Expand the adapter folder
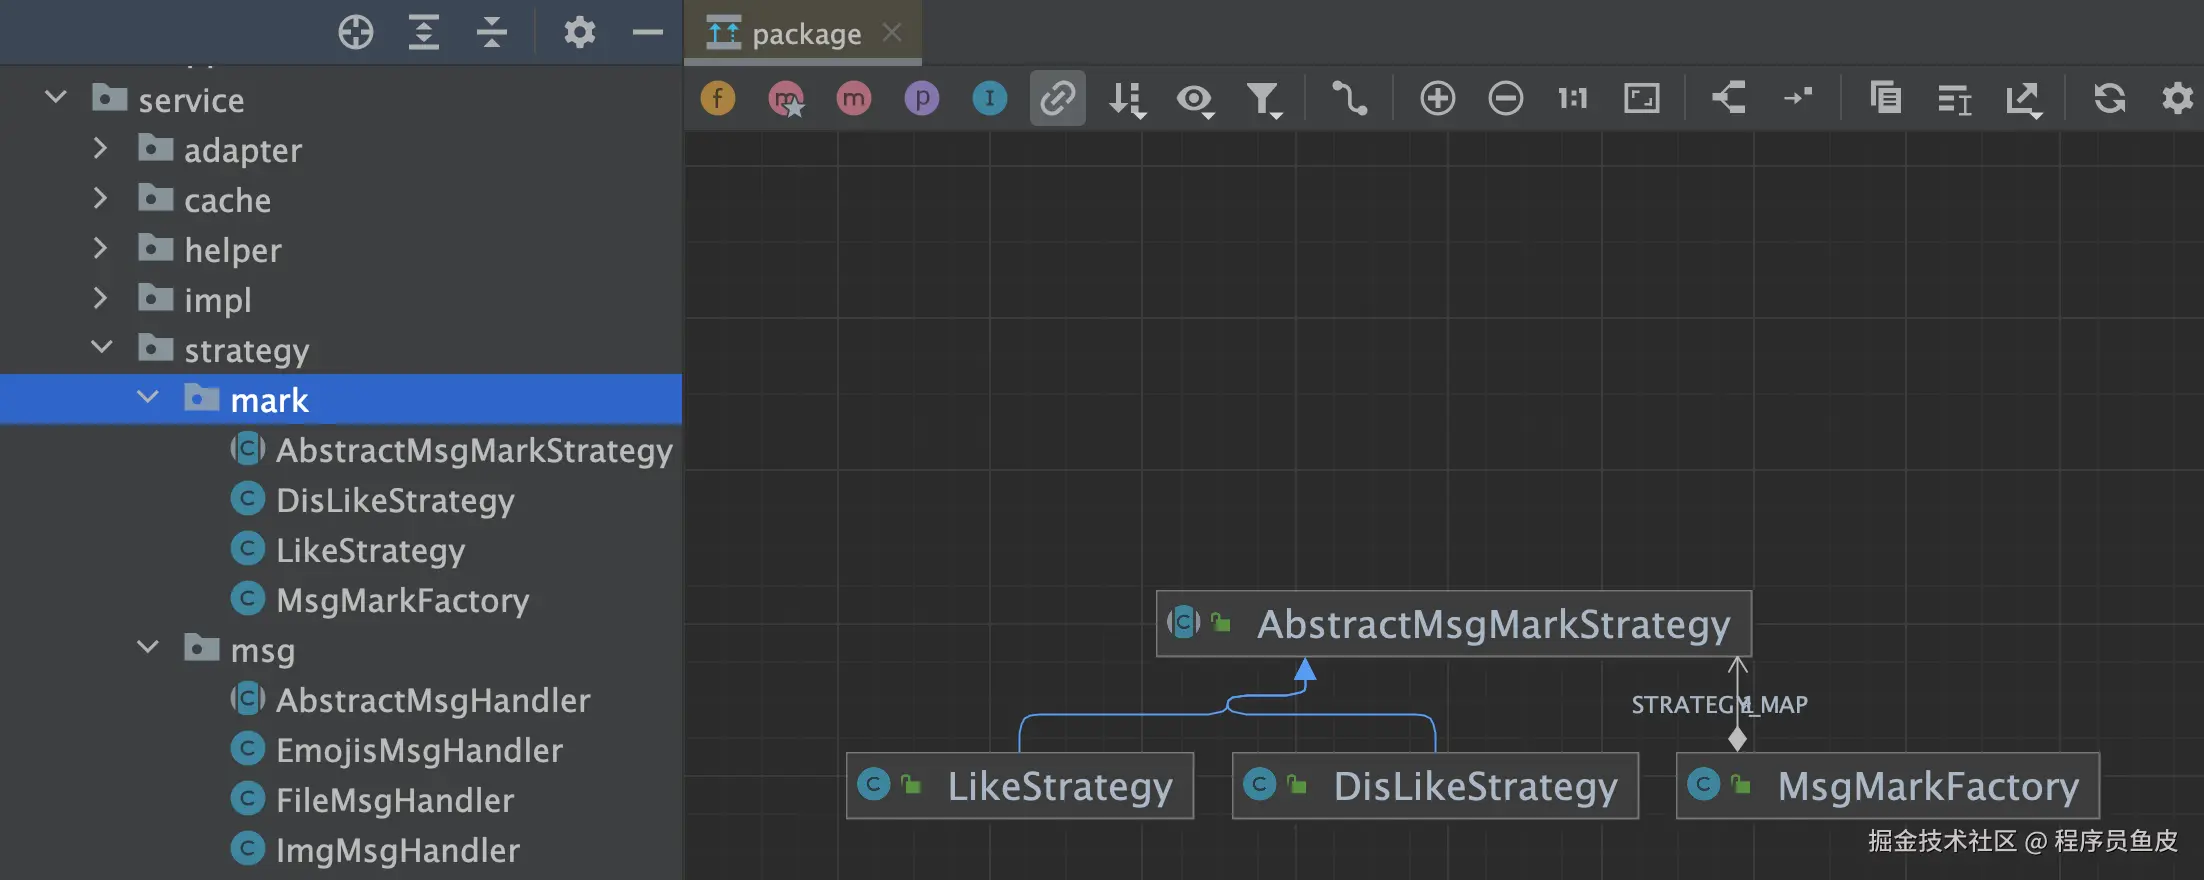This screenshot has width=2204, height=880. pos(100,148)
